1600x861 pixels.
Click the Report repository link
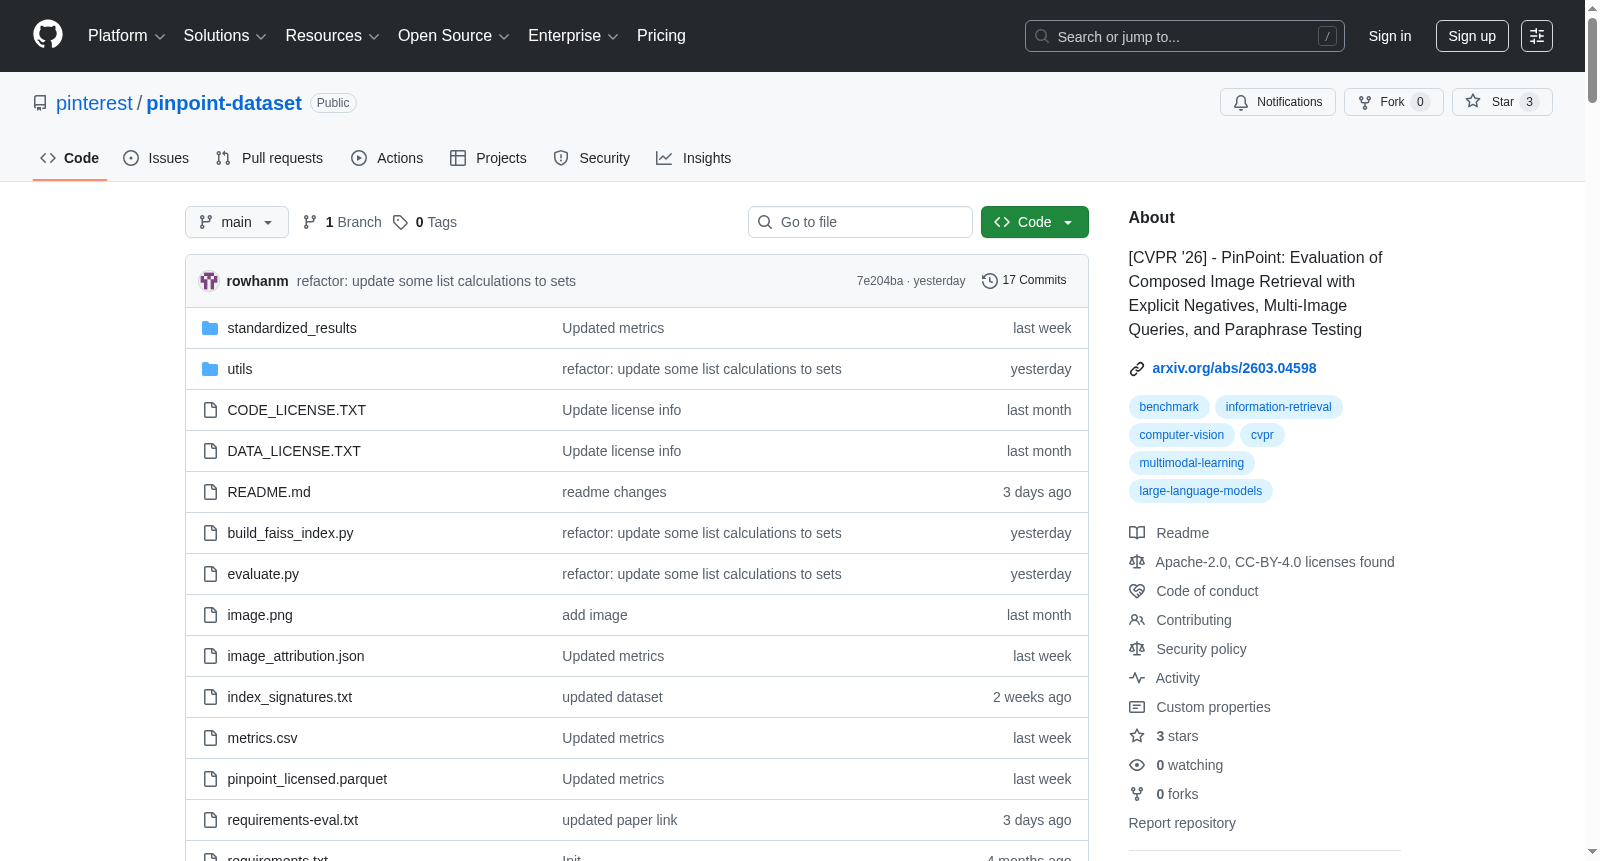(x=1182, y=823)
